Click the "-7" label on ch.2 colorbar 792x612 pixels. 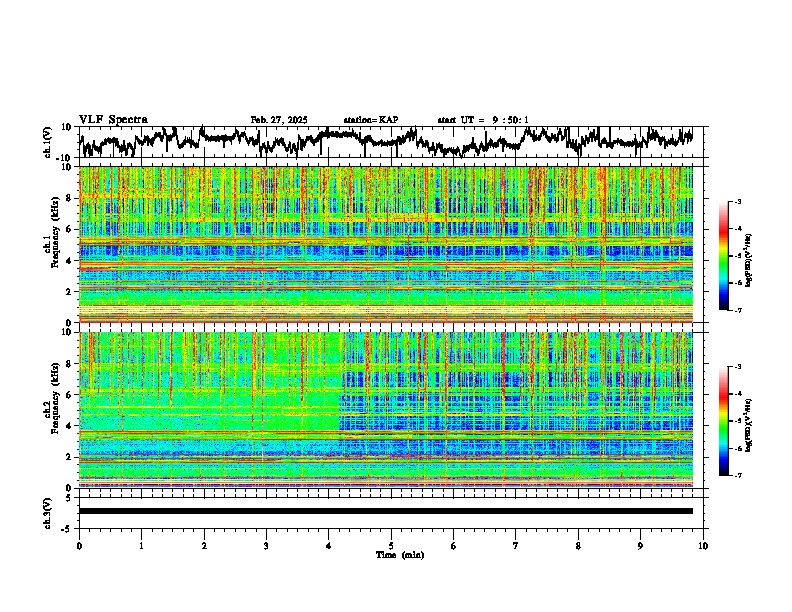pos(737,475)
